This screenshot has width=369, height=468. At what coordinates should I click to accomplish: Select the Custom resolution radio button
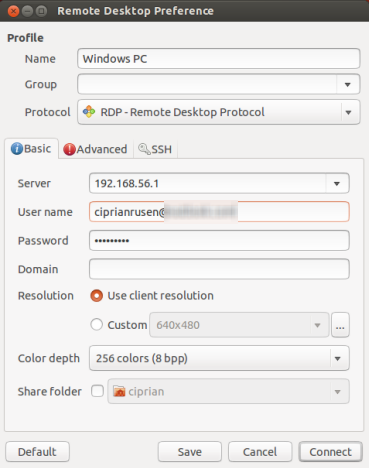pos(96,324)
